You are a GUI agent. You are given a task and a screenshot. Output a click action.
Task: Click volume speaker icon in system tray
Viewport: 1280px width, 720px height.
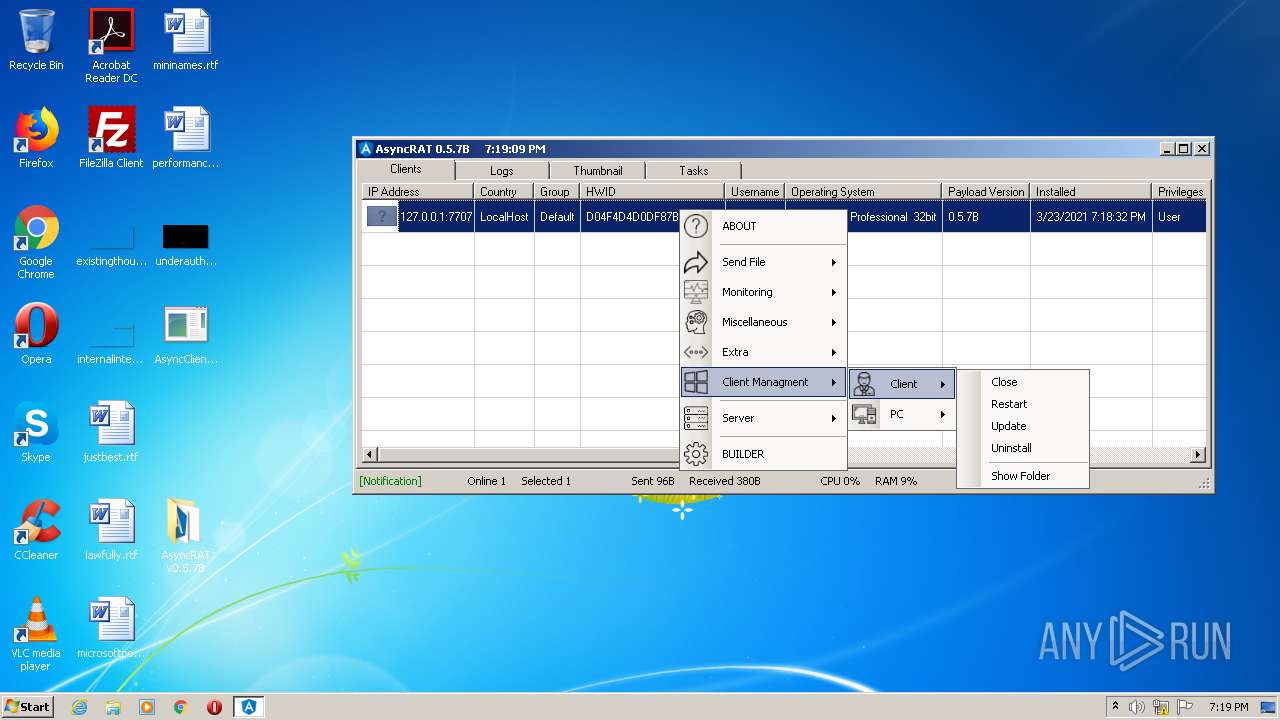click(x=1137, y=707)
